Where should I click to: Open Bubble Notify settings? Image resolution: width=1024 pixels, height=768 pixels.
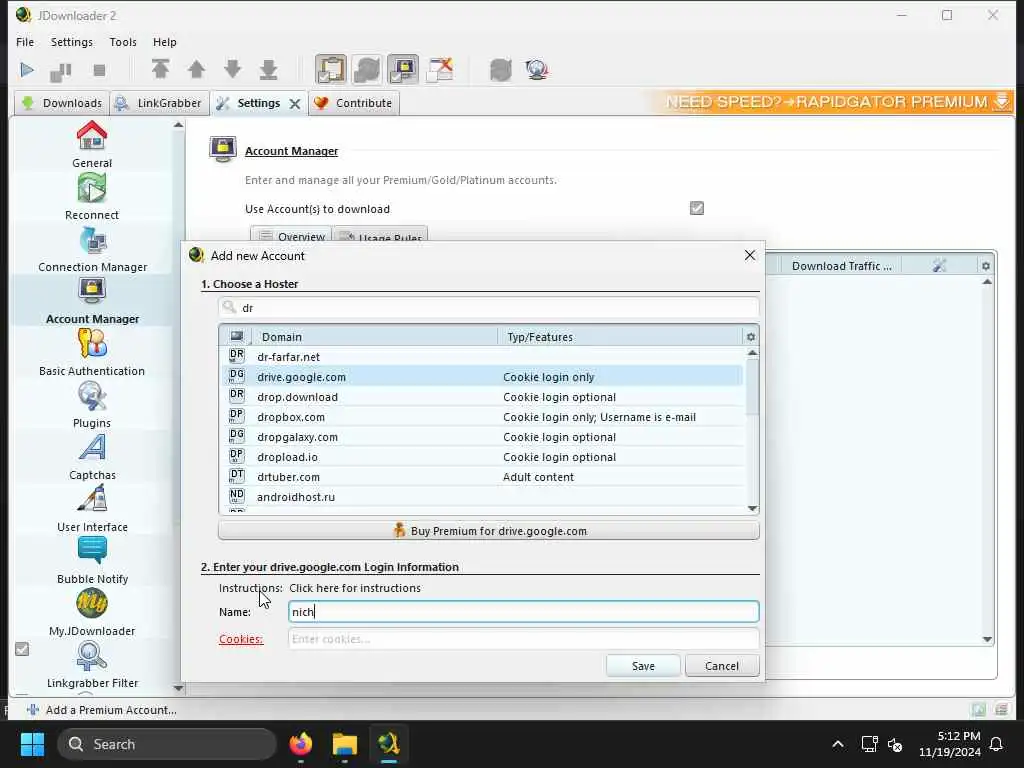[92, 561]
